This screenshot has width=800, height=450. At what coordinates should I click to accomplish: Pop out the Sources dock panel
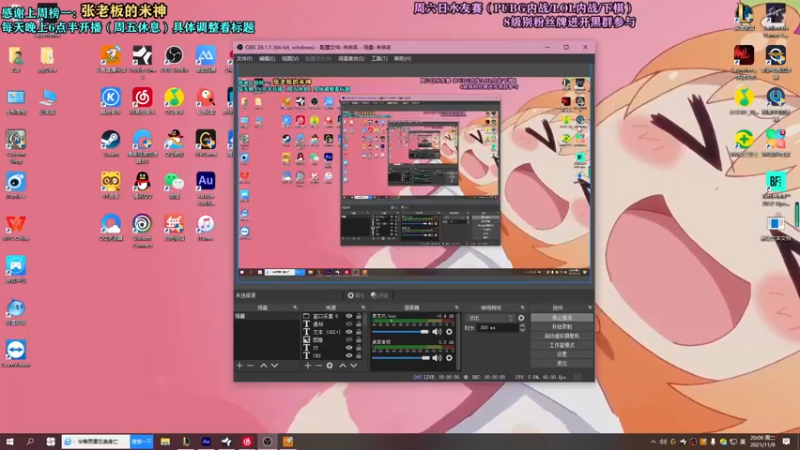point(363,308)
